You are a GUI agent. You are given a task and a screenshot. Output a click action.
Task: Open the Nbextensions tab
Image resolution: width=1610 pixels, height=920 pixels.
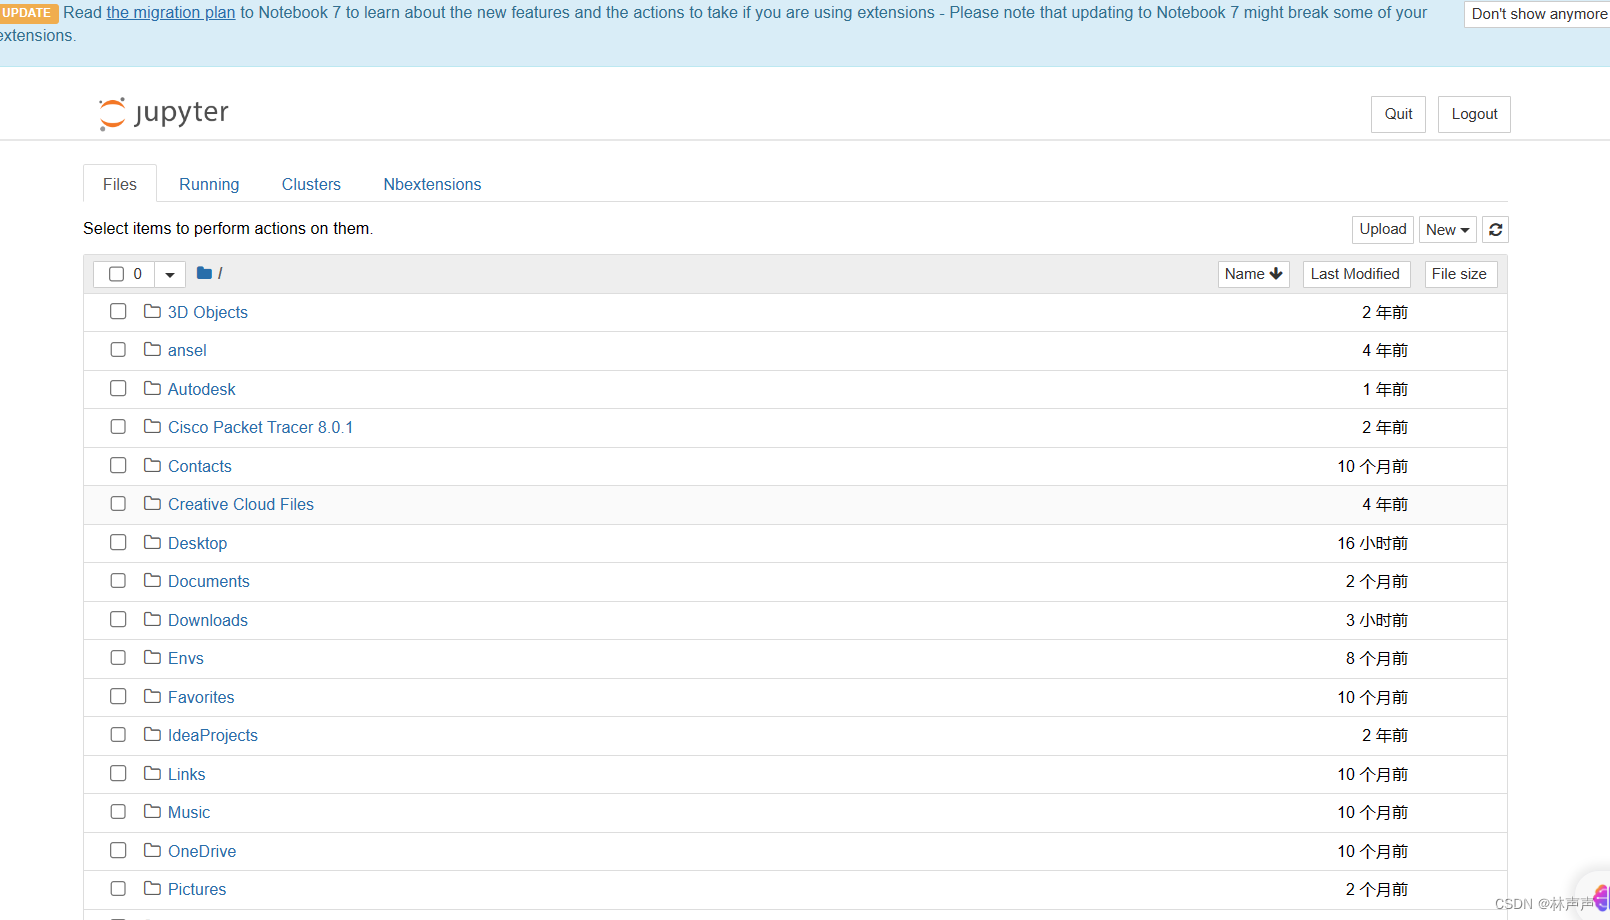(432, 184)
